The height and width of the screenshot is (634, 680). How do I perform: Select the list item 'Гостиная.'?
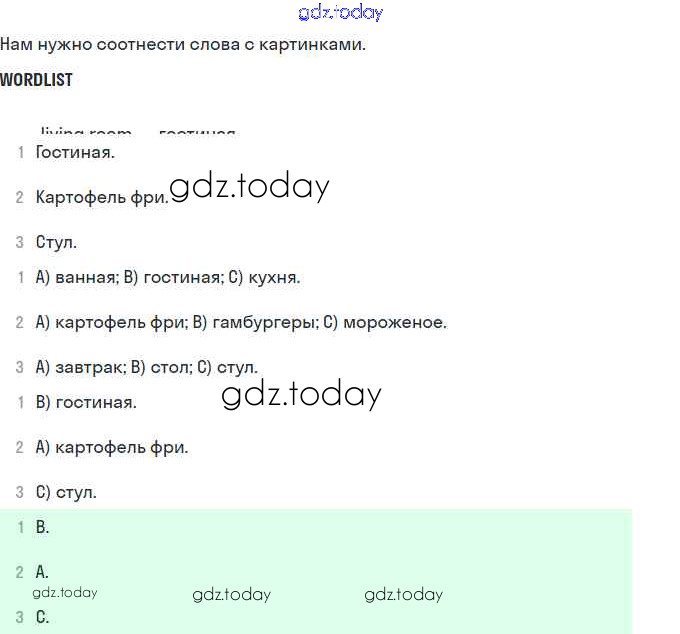[x=75, y=153]
